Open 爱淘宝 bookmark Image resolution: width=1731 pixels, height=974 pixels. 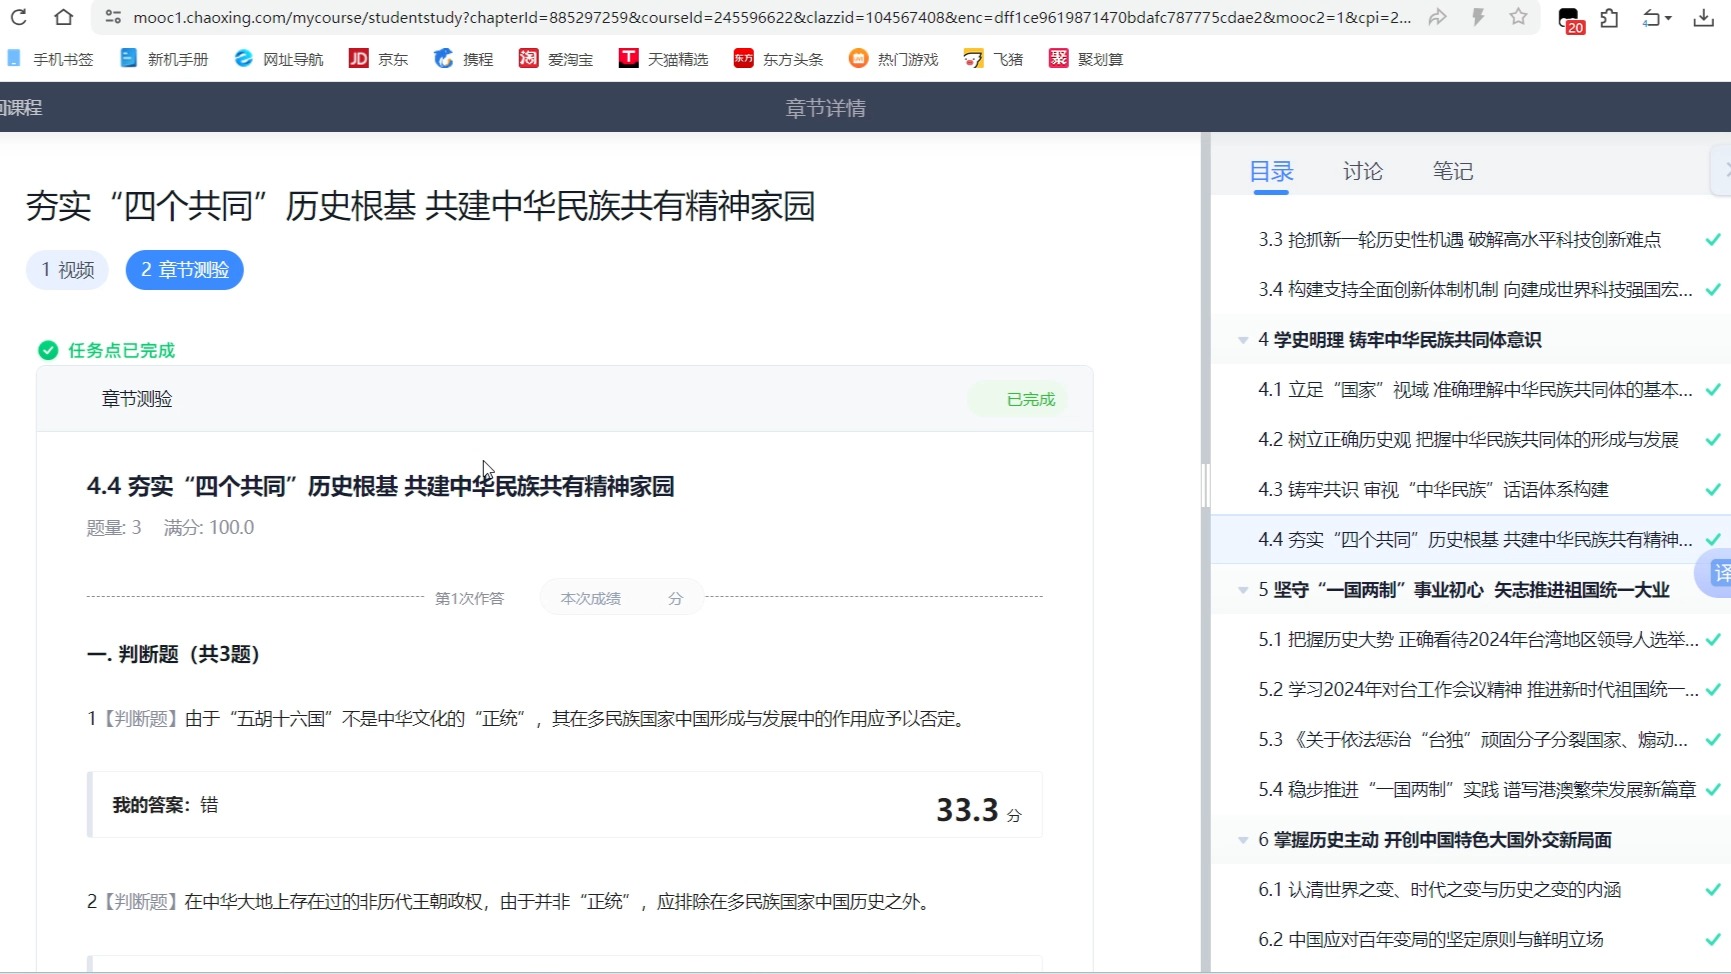point(555,59)
